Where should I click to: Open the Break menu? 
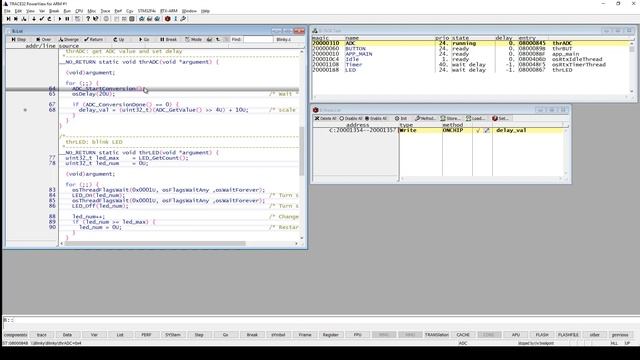coord(54,11)
